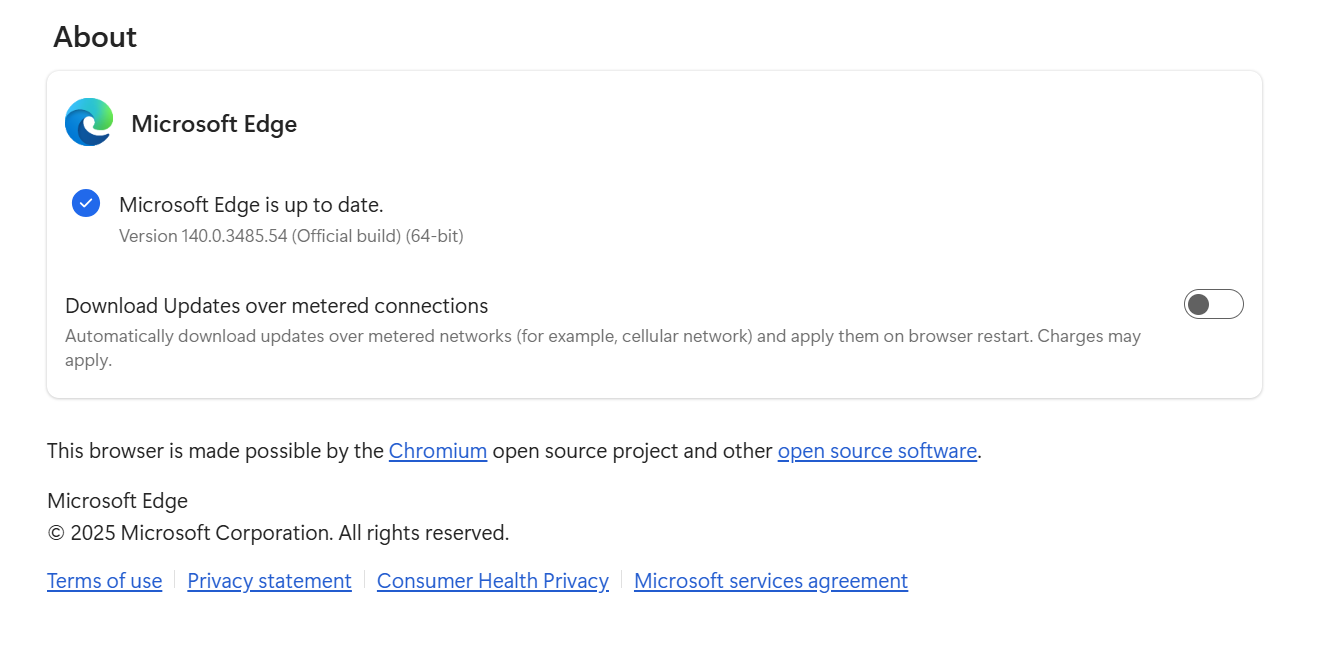Open the Consumer Health Privacy page
Image resolution: width=1317 pixels, height=648 pixels.
492,580
